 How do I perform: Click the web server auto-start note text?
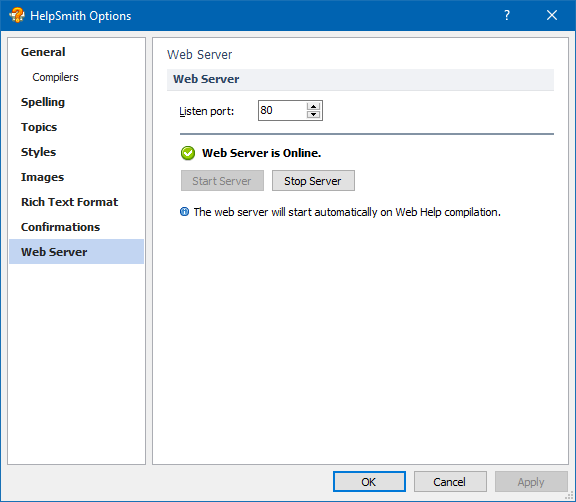(x=347, y=212)
